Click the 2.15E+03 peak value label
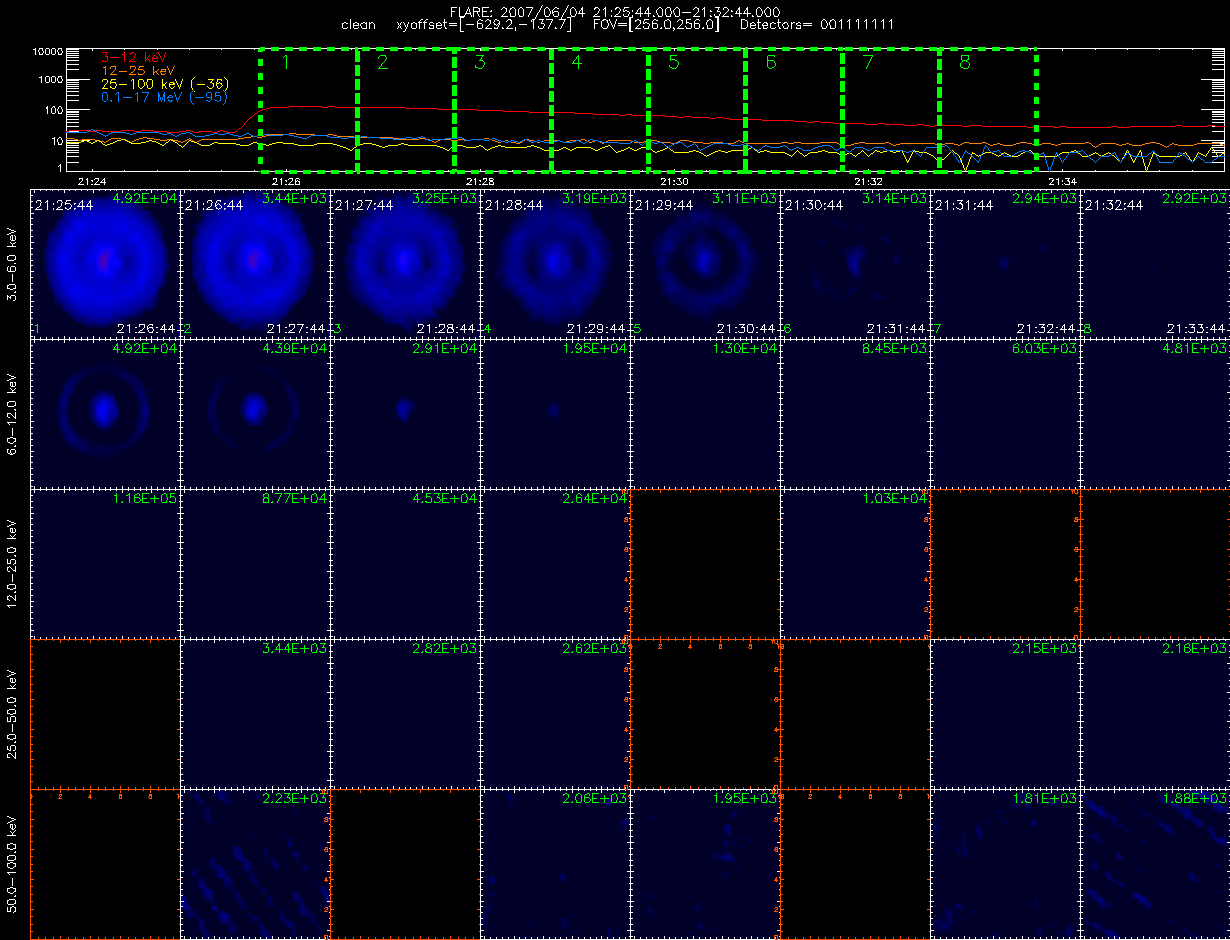The image size is (1230, 940). (1046, 649)
